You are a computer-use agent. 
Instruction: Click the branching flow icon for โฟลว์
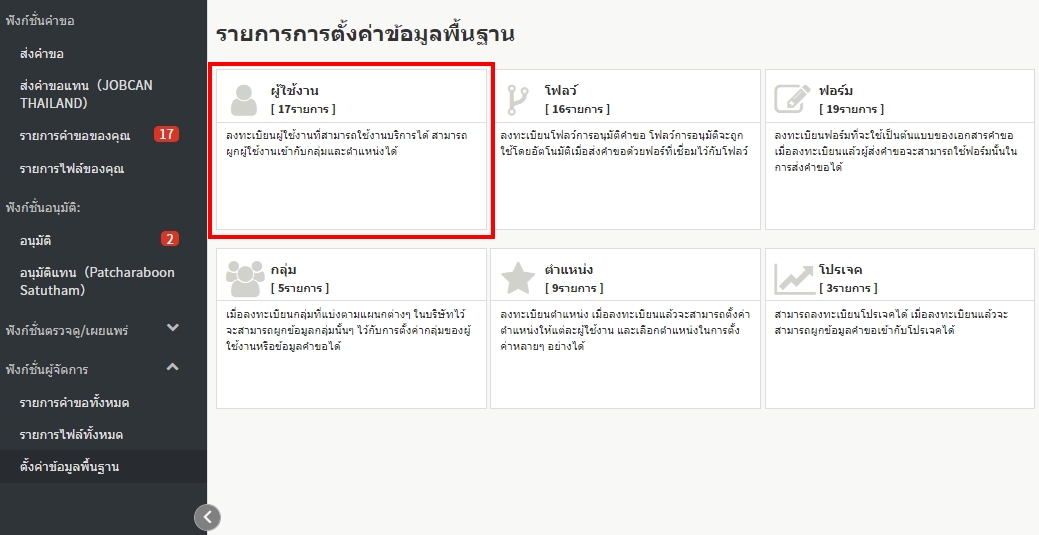(518, 99)
